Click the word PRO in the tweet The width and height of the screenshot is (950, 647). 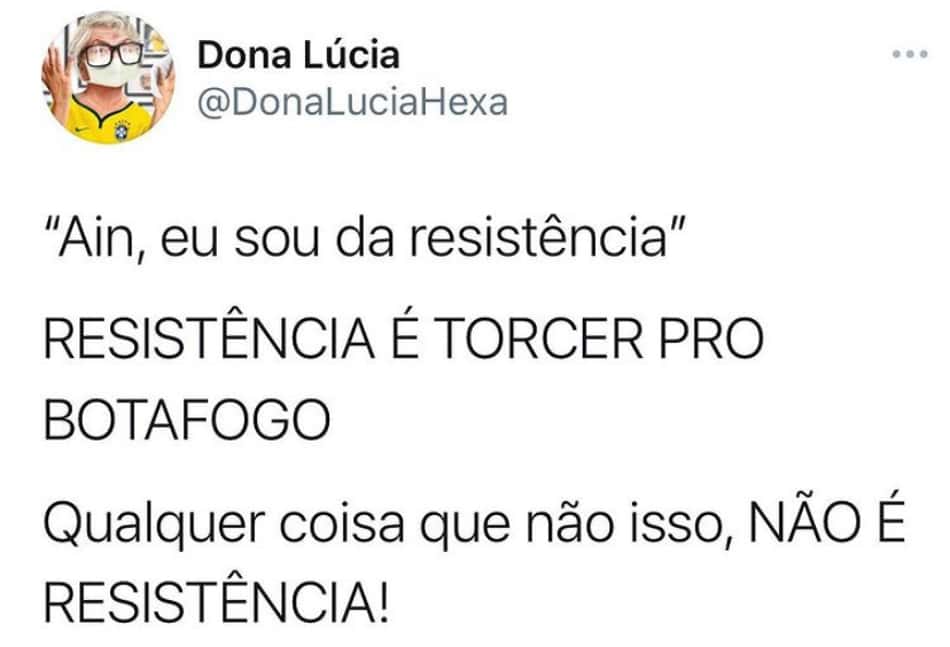pyautogui.click(x=711, y=338)
